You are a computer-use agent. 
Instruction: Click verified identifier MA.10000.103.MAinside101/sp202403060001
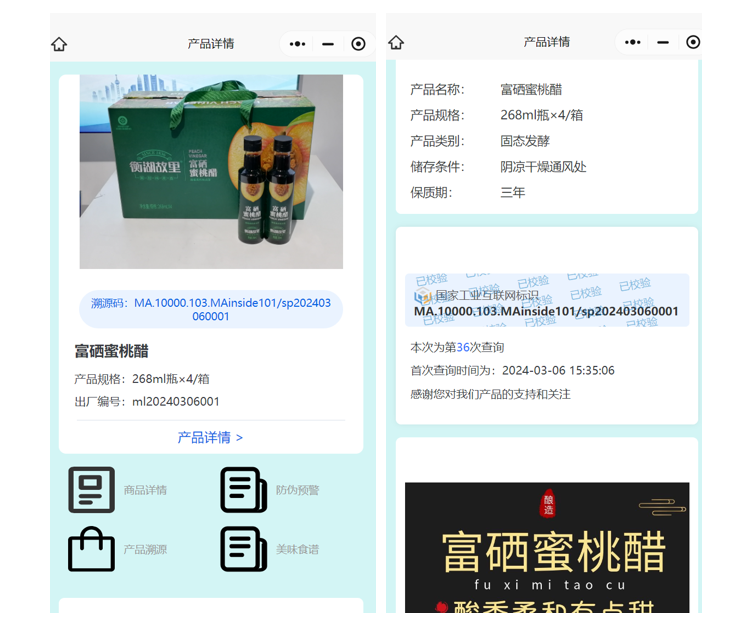click(546, 311)
